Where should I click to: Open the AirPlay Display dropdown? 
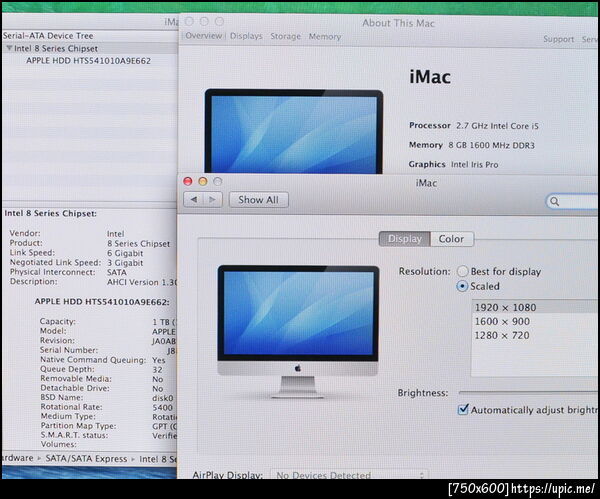tap(349, 475)
